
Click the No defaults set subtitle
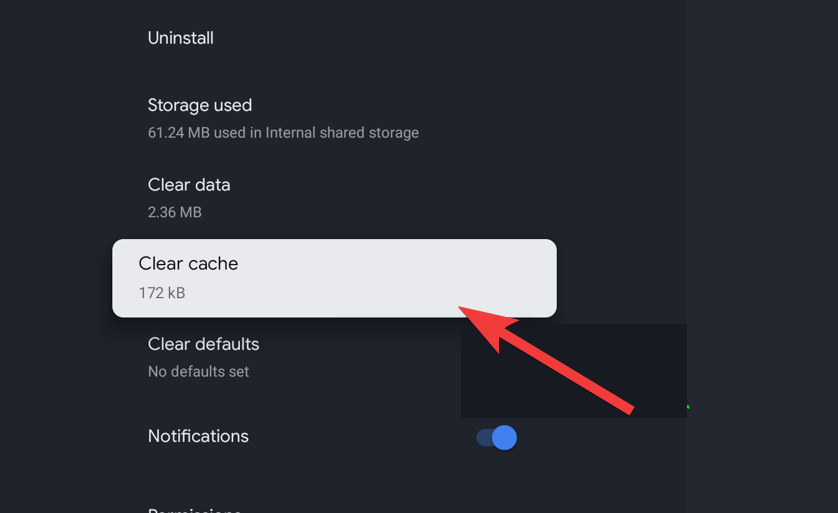pyautogui.click(x=198, y=371)
